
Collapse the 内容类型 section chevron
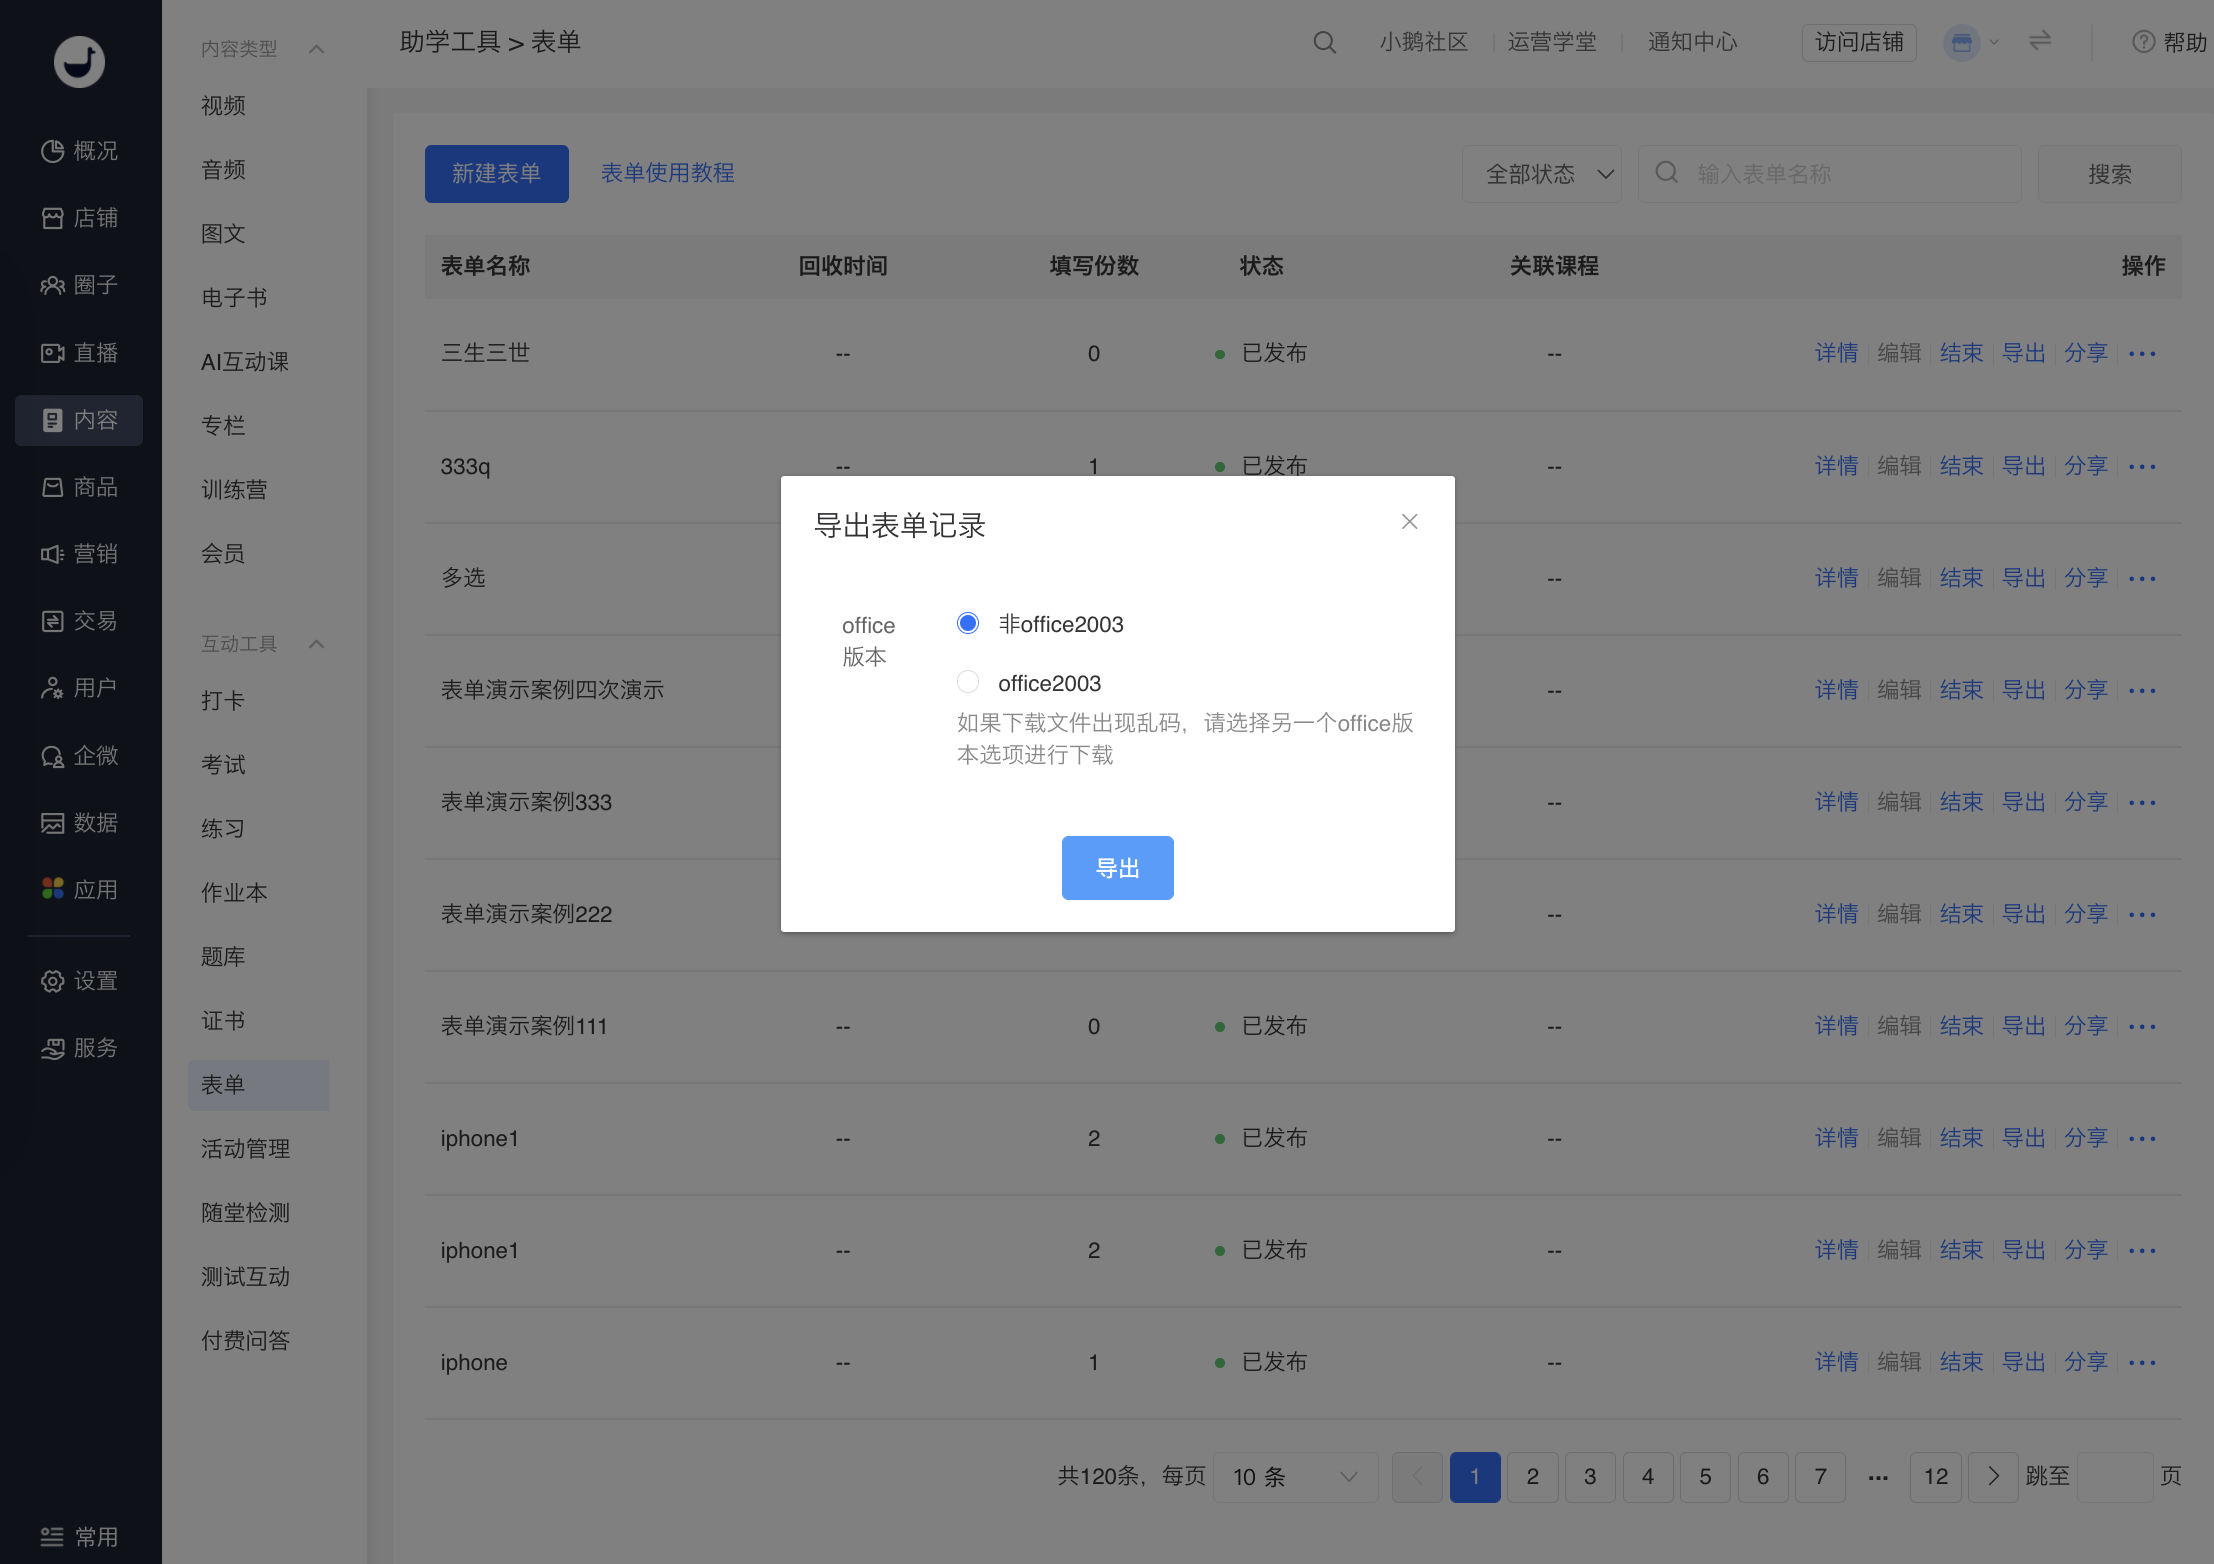point(317,49)
